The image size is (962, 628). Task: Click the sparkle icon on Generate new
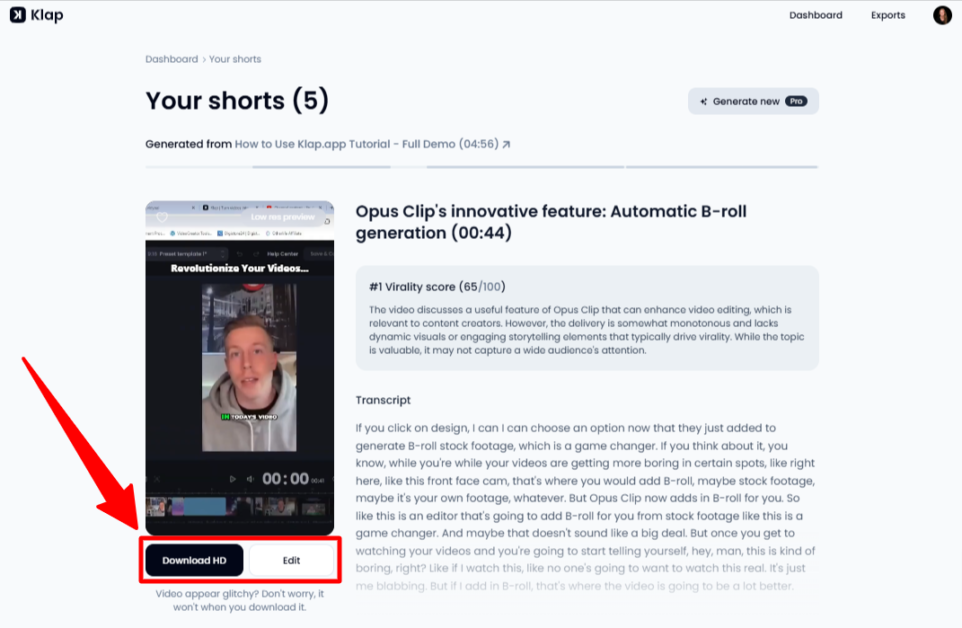(703, 100)
